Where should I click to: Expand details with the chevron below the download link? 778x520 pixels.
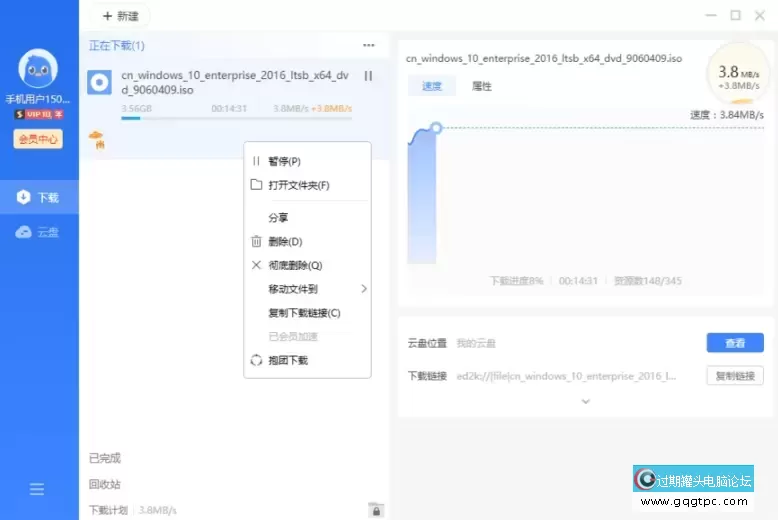click(586, 401)
